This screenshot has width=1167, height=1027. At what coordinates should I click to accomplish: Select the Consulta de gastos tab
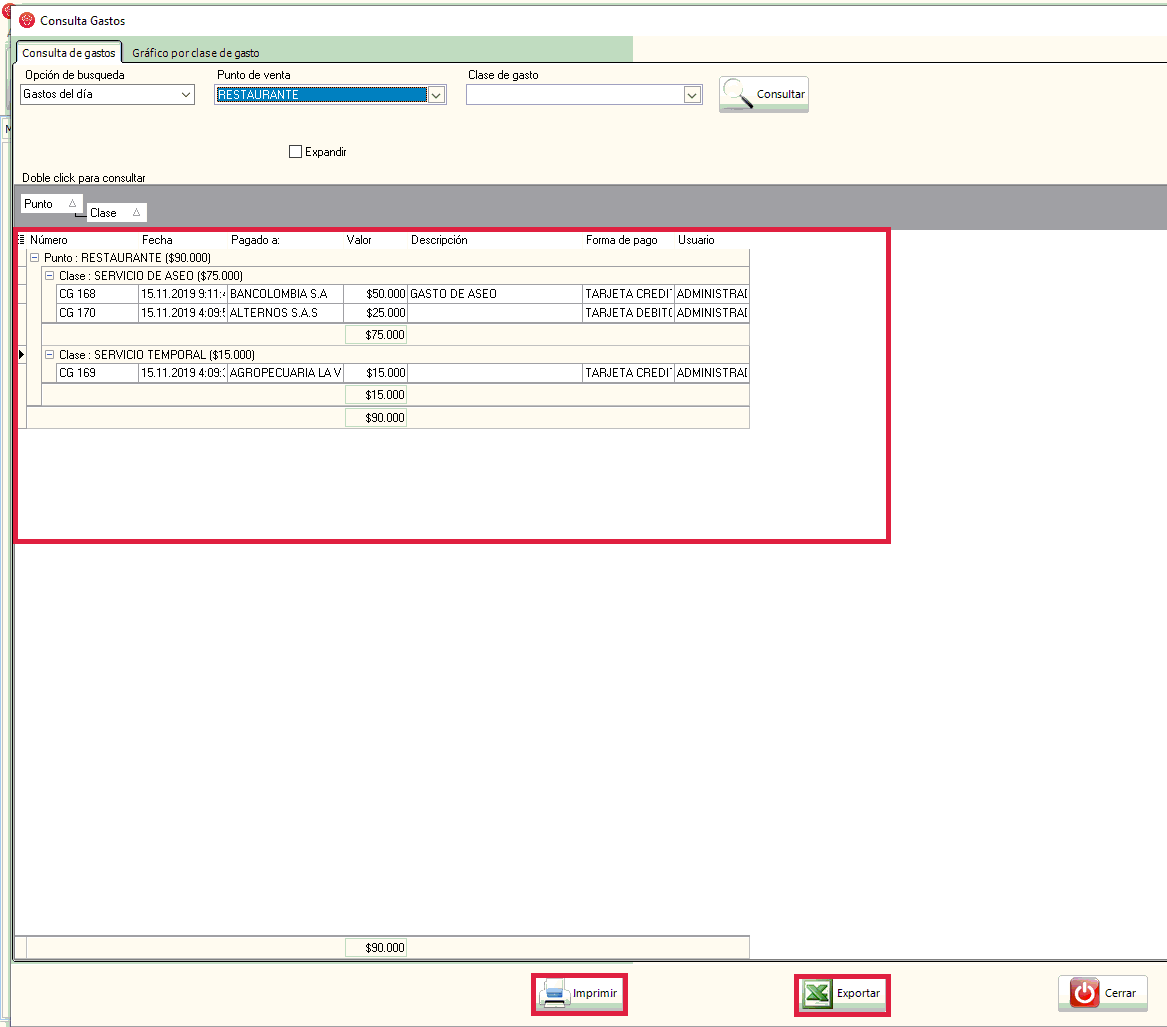pos(69,53)
